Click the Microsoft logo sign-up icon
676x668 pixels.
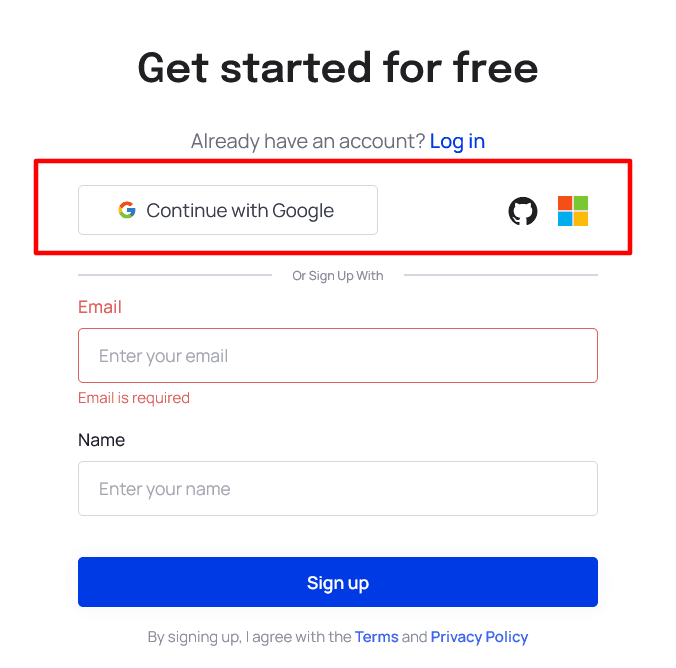[x=573, y=211]
